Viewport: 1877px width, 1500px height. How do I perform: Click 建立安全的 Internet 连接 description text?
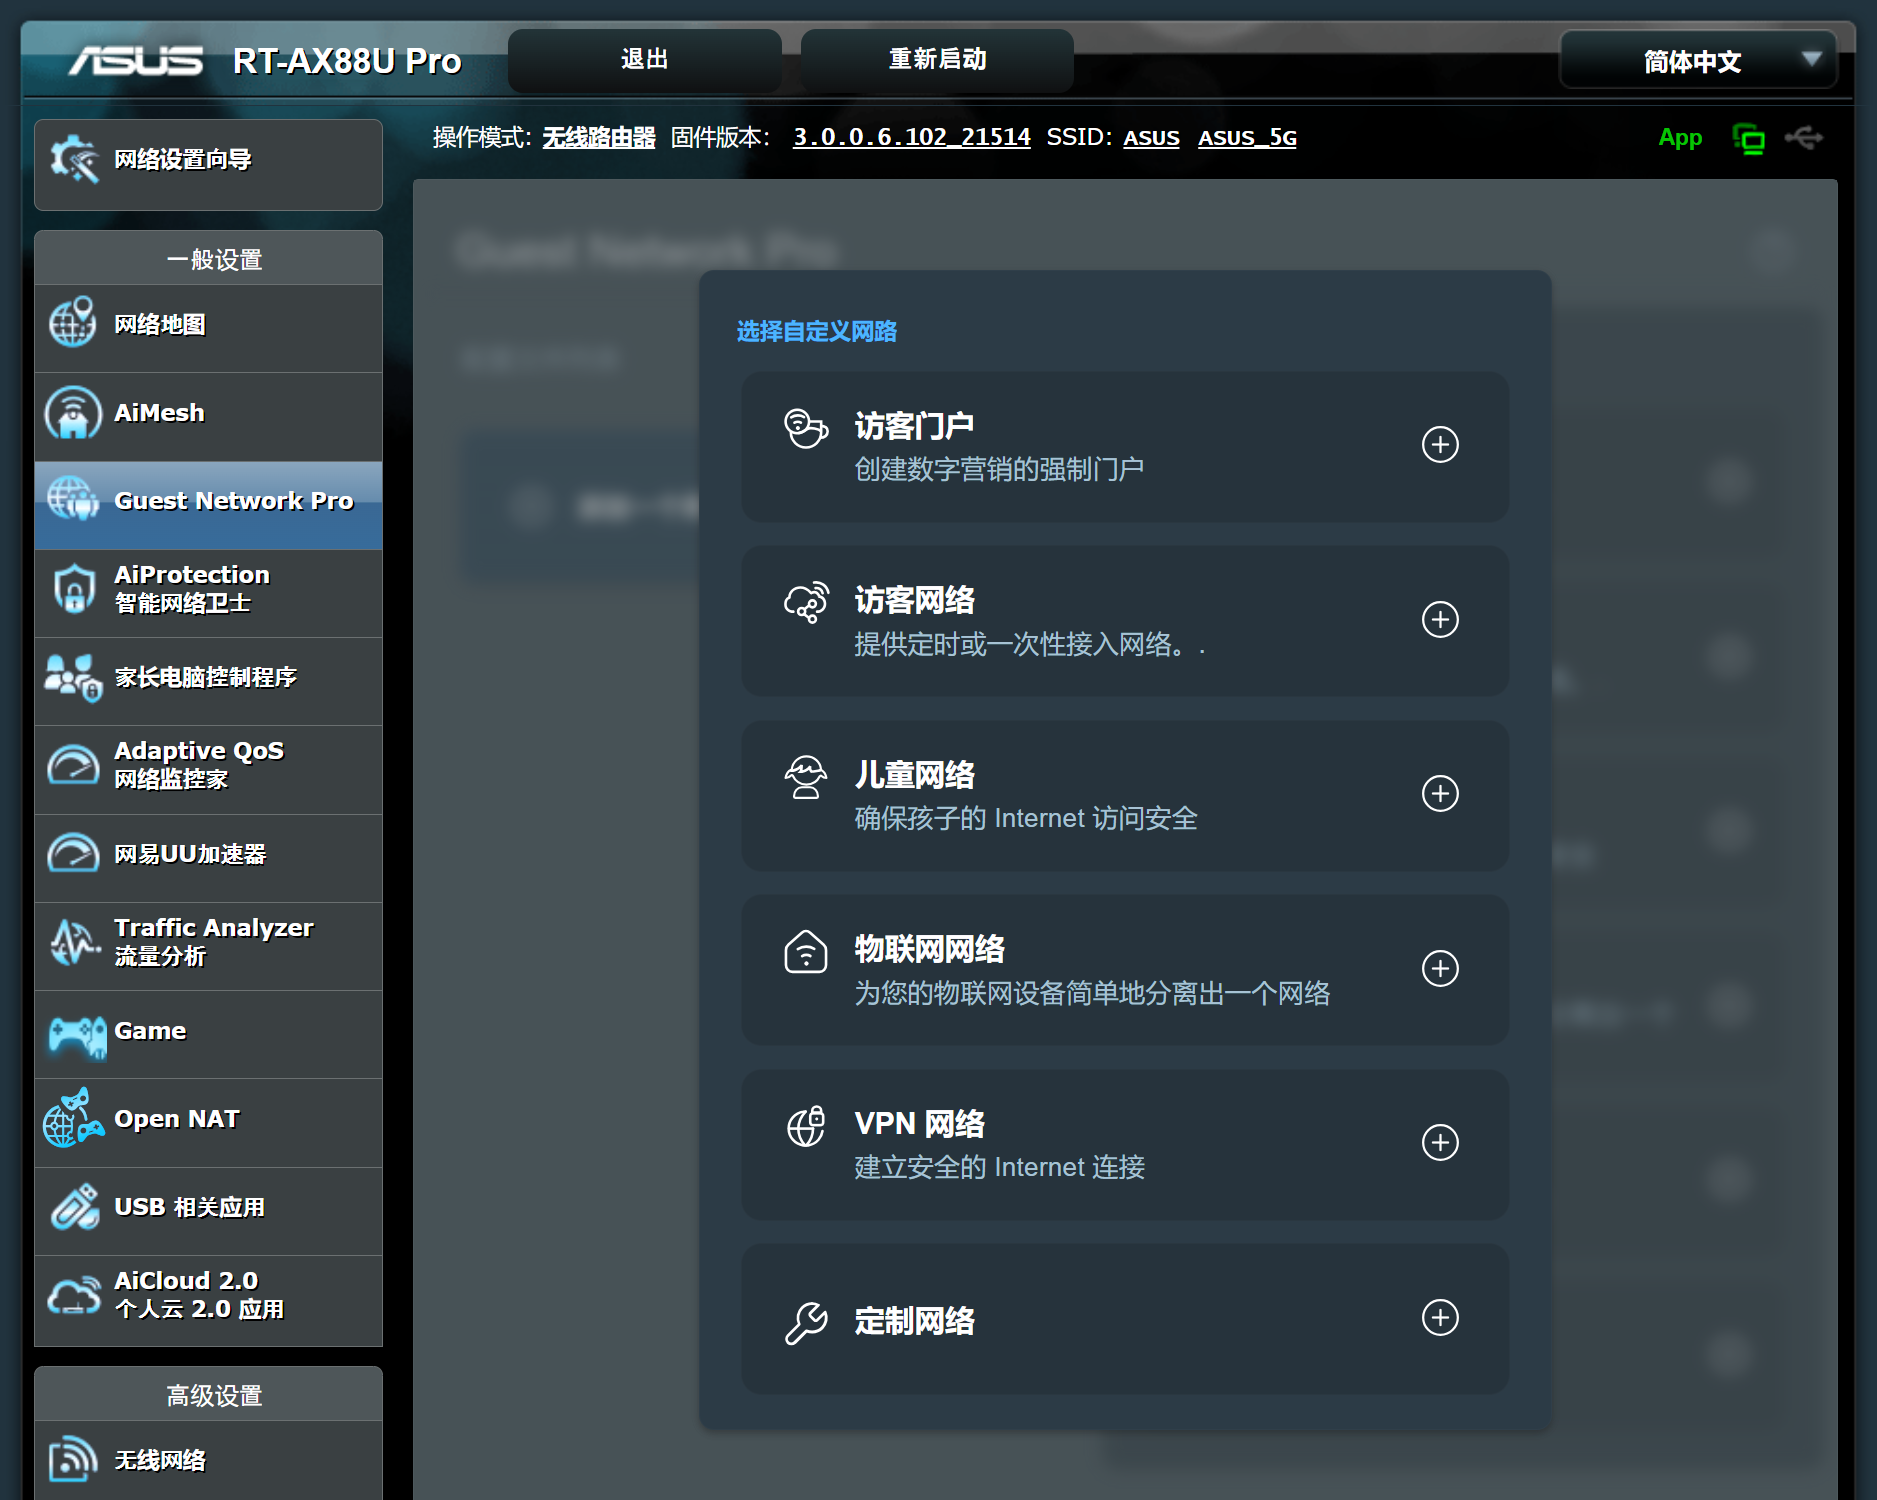pos(999,1167)
